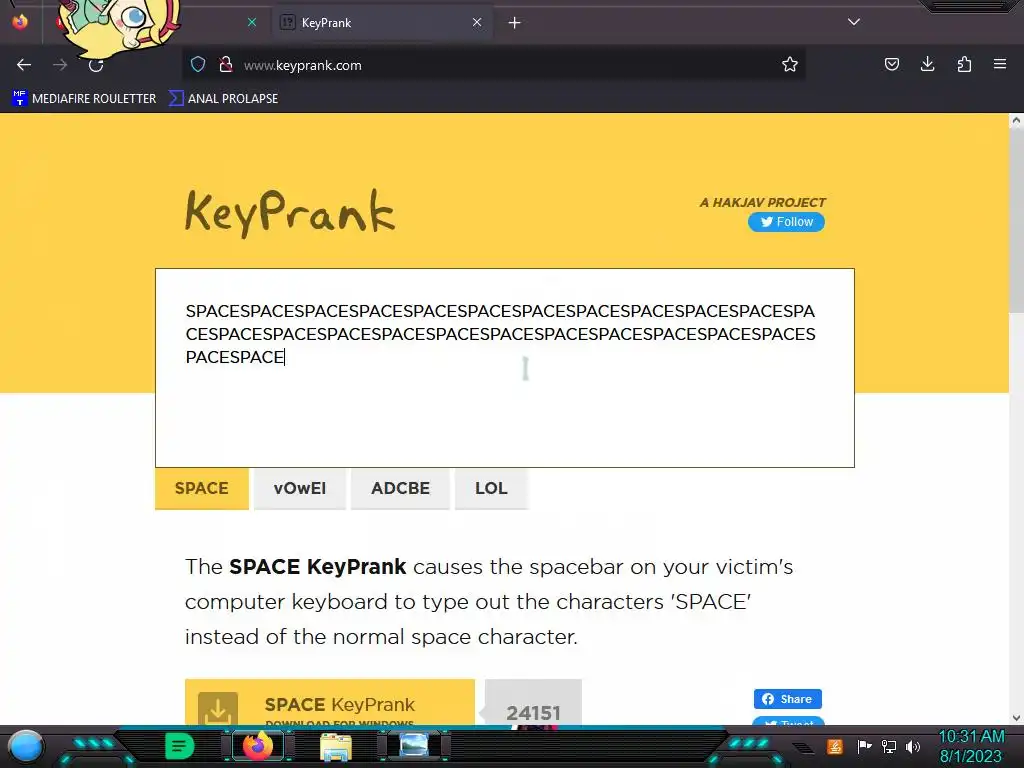Save page to Pocket
1024x768 pixels.
[x=891, y=64]
